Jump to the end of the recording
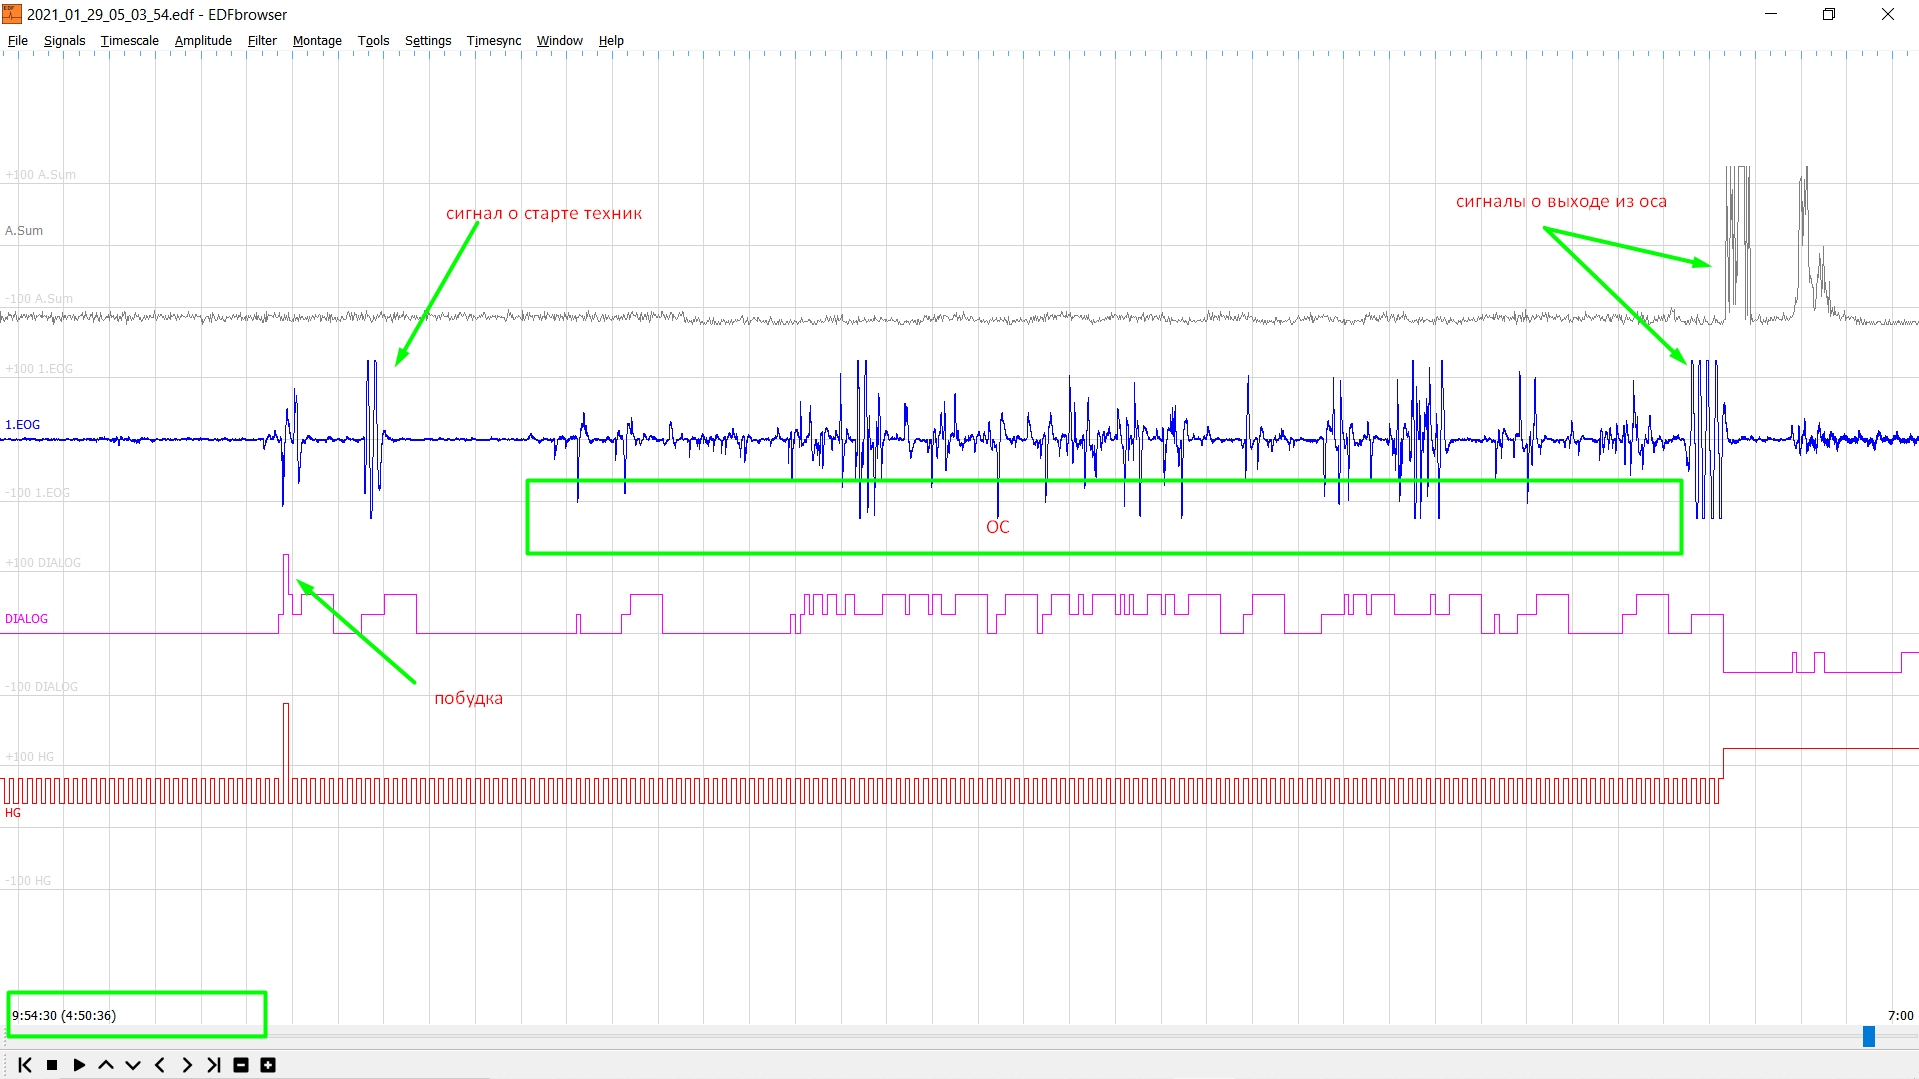This screenshot has height=1079, width=1919. pos(214,1065)
